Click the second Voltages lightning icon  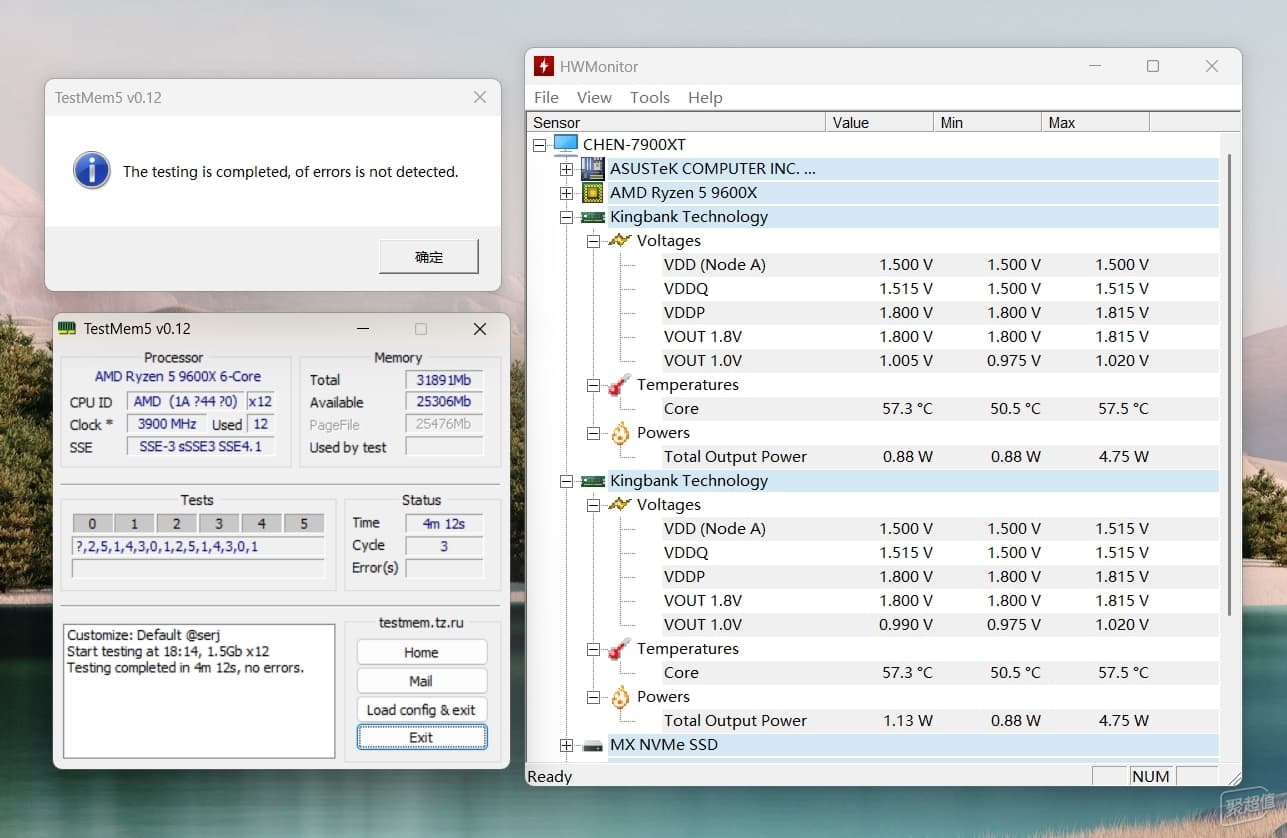coord(620,504)
